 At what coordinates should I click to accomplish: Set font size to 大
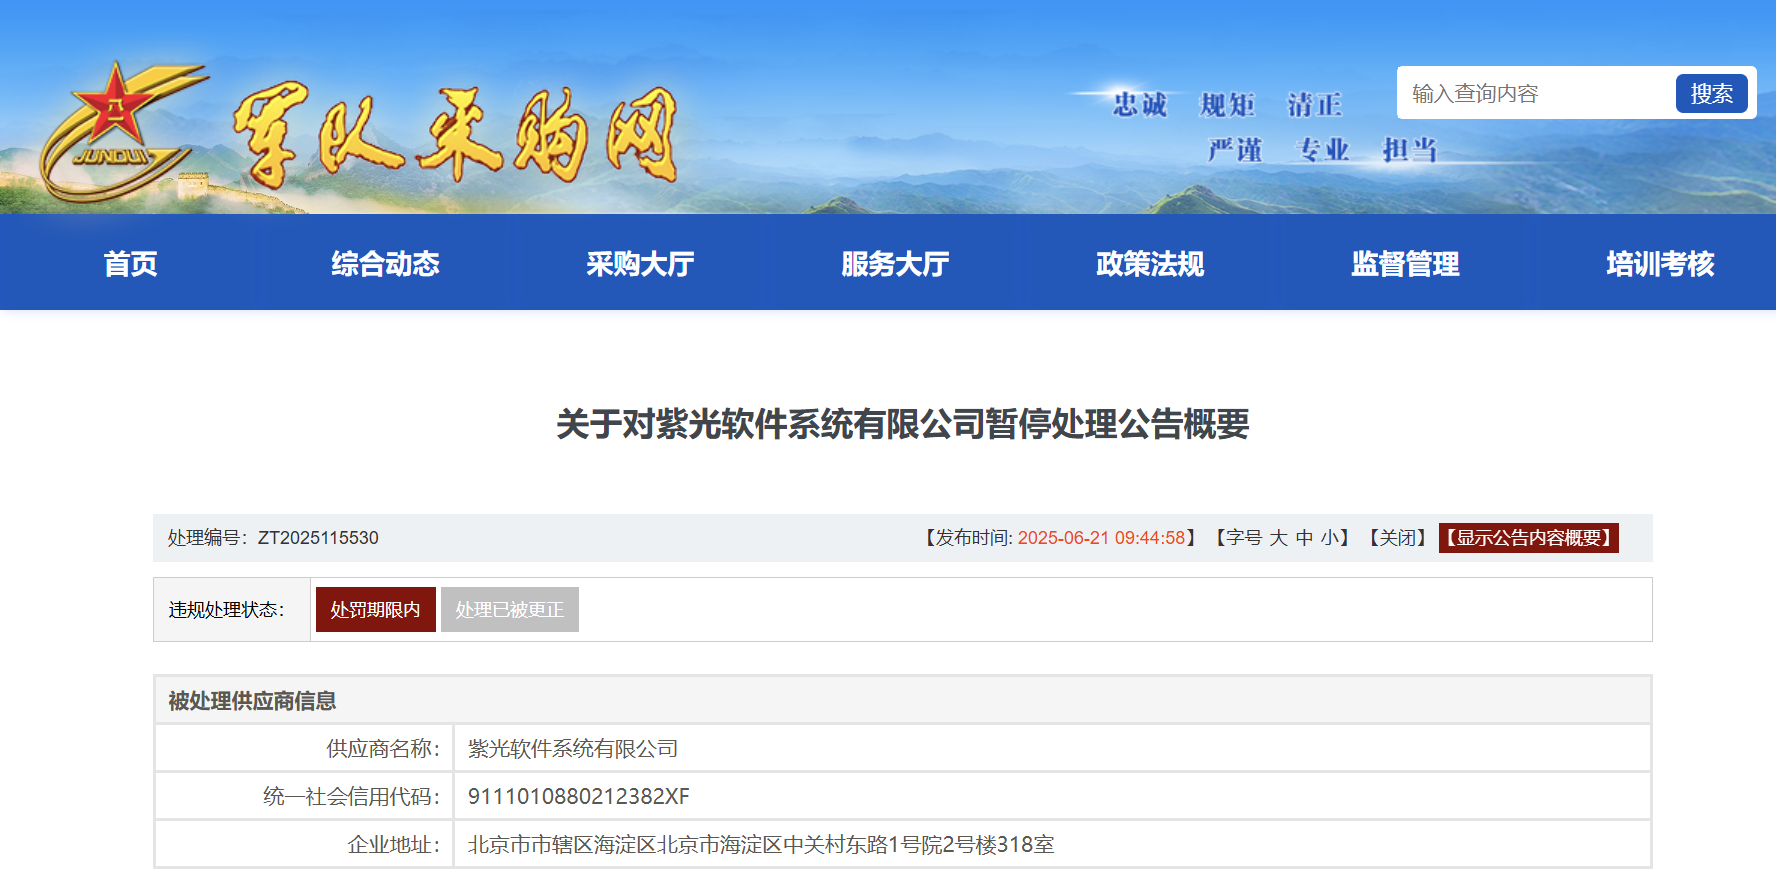(1278, 538)
